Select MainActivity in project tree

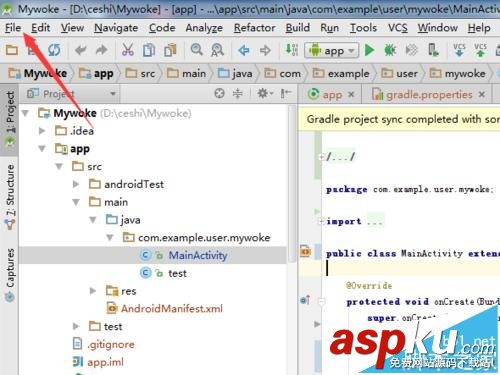click(153, 255)
